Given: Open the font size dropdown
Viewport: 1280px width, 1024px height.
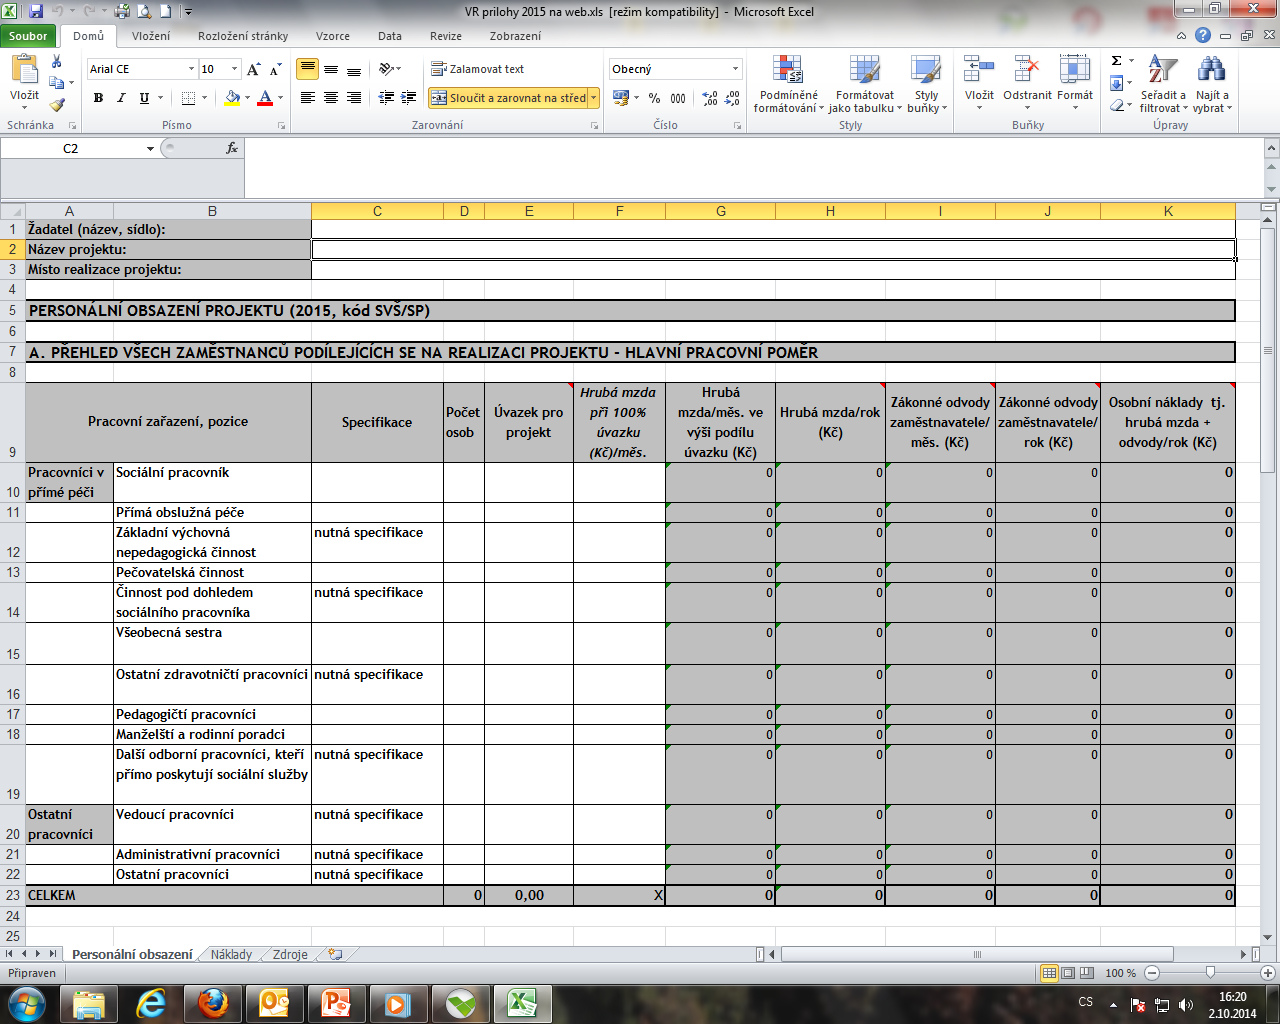Looking at the screenshot, I should (x=235, y=69).
